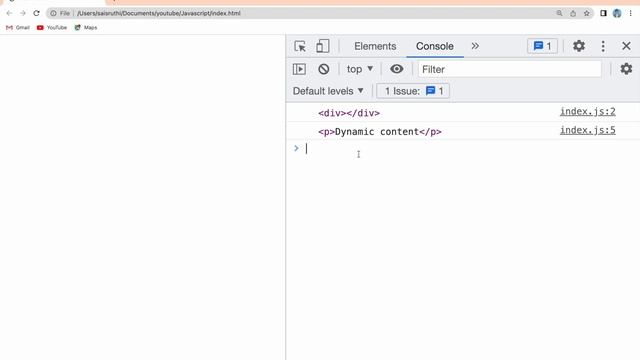640x360 pixels.
Task: Show the console sidebar
Action: click(x=299, y=69)
